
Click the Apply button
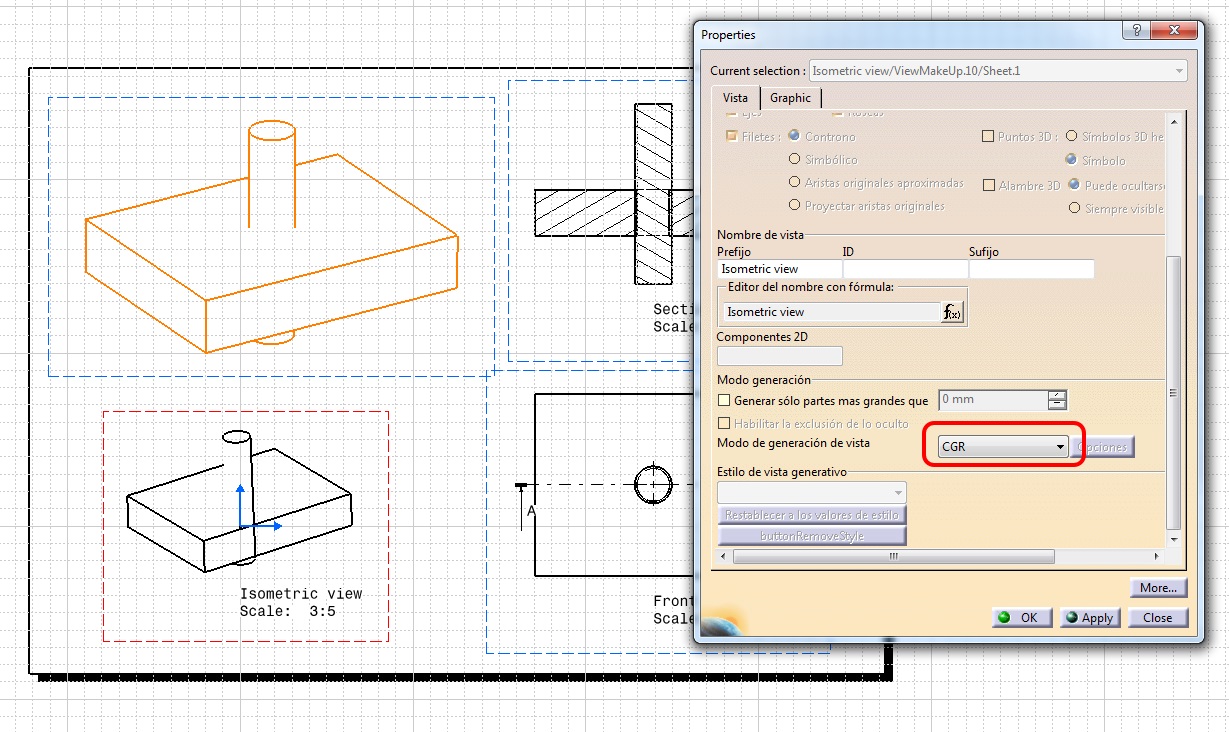click(1089, 618)
